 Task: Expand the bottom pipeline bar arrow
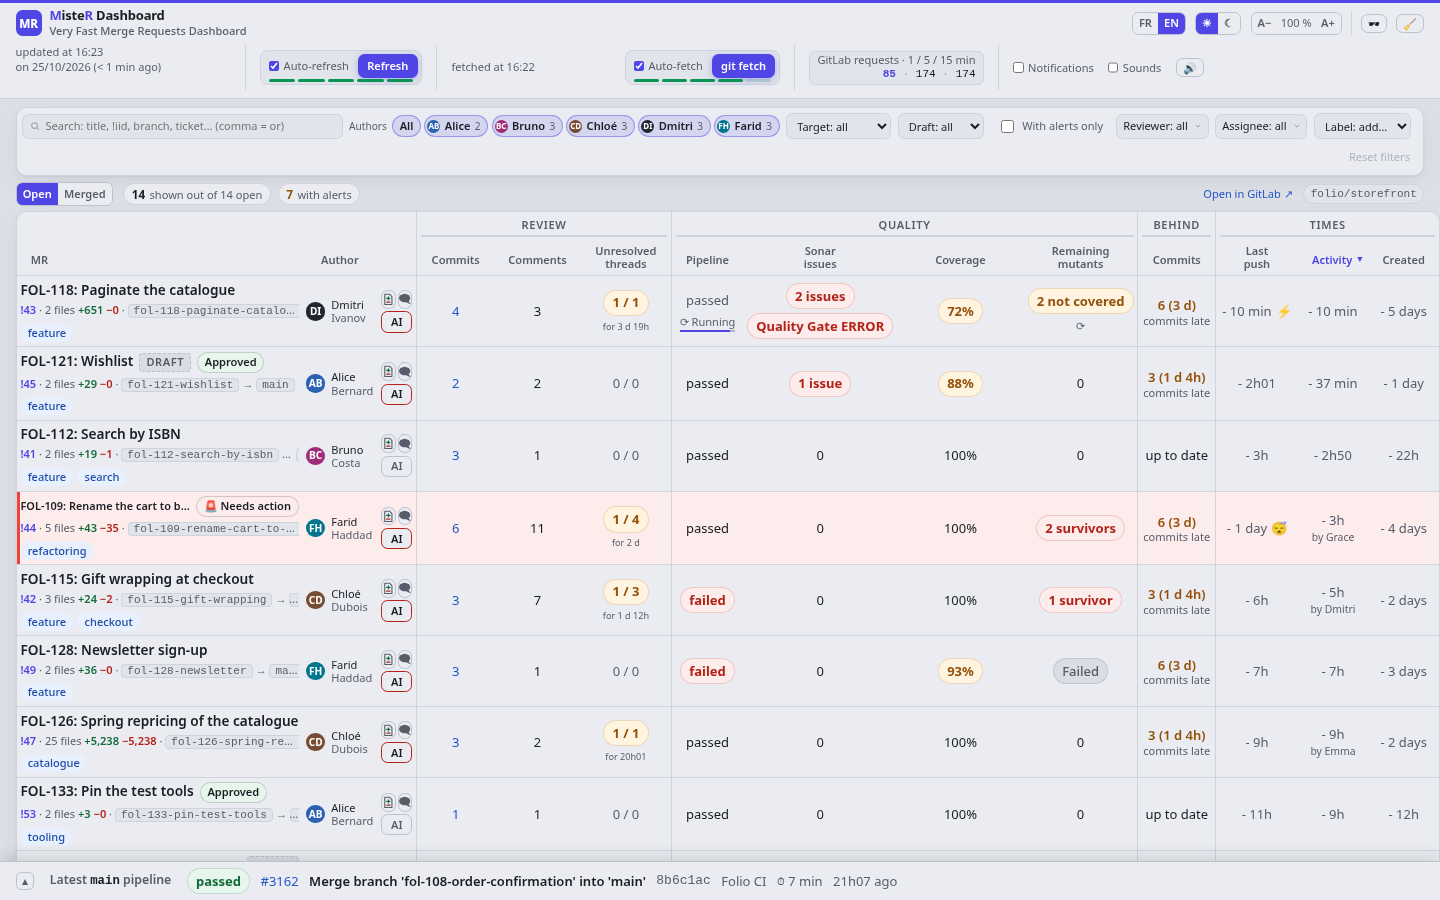[x=25, y=881]
